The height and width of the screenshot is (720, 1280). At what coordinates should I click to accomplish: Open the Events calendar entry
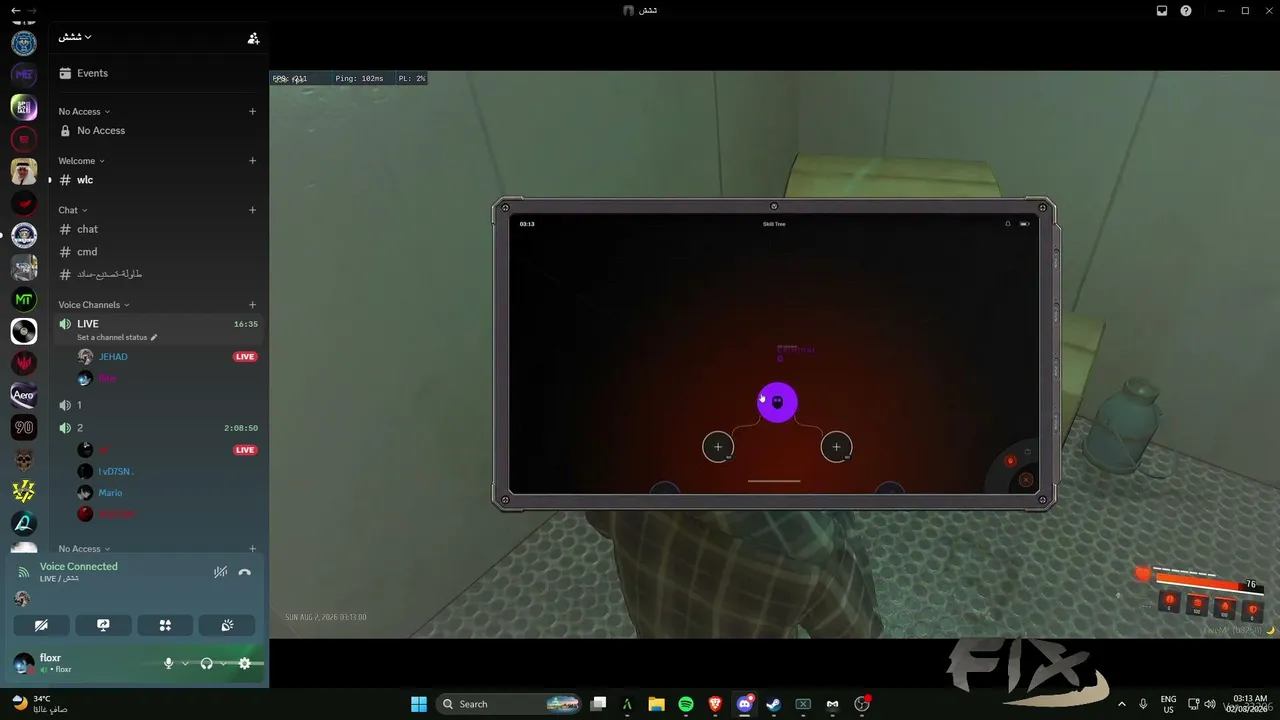[x=158, y=73]
